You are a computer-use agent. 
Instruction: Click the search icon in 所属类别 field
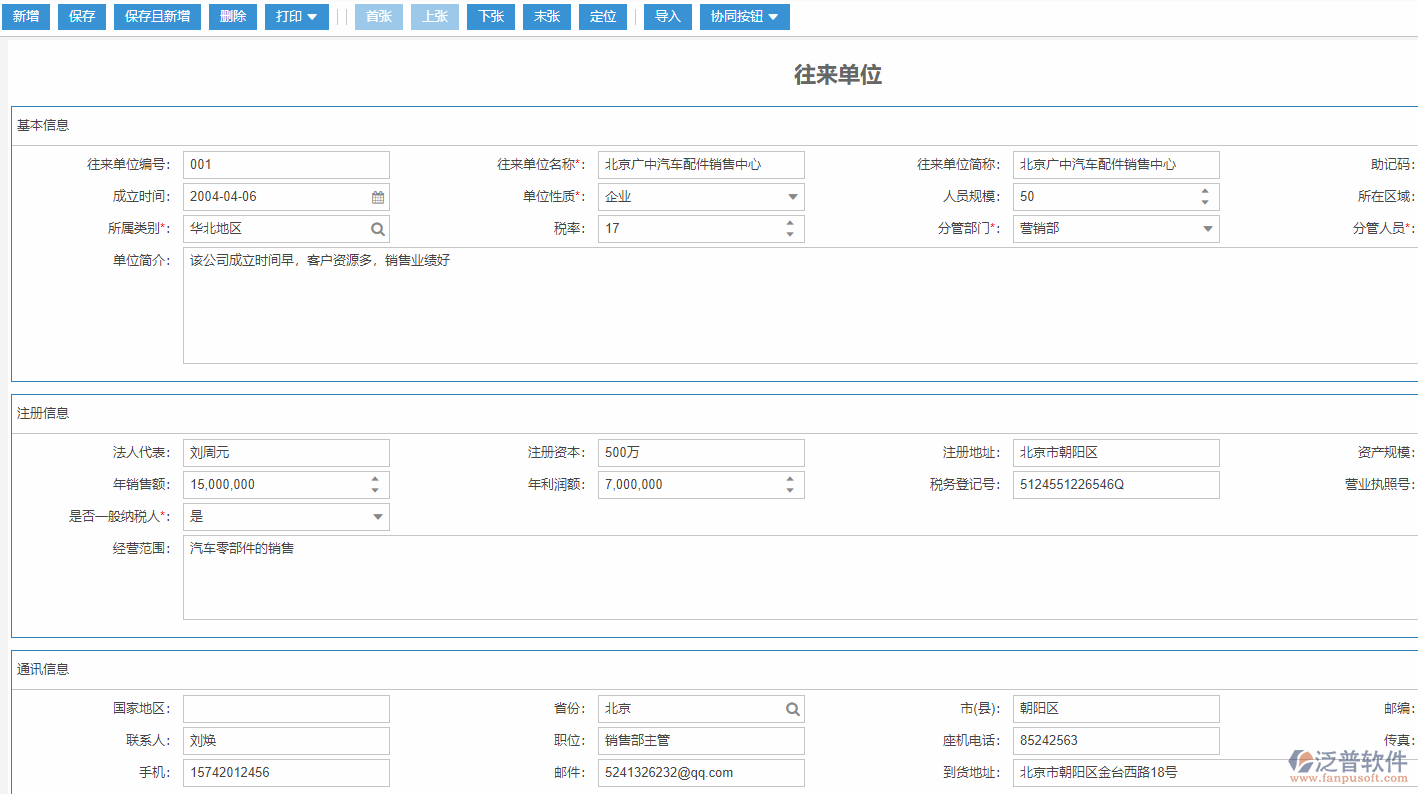click(x=378, y=229)
